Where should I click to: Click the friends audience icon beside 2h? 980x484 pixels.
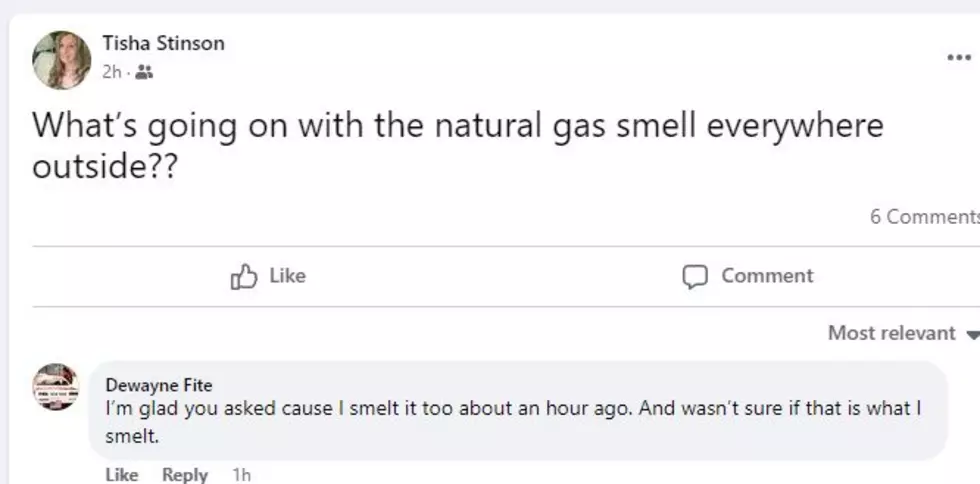pyautogui.click(x=144, y=73)
